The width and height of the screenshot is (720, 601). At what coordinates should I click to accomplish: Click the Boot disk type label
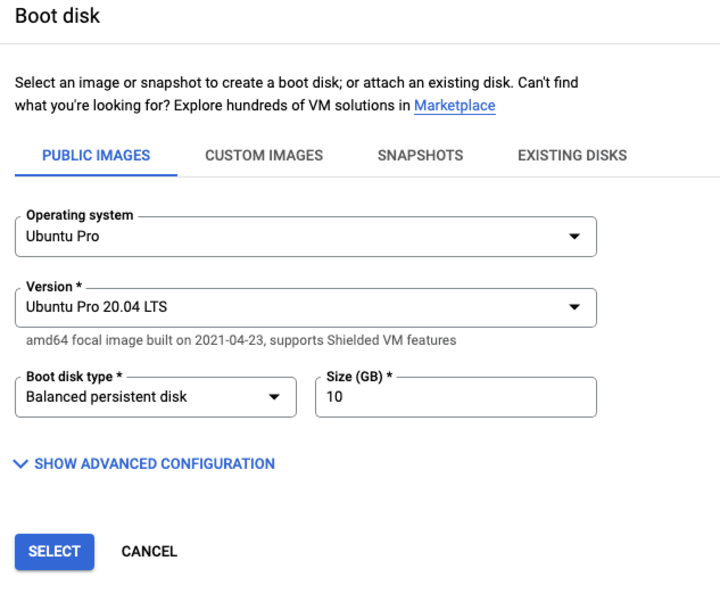pos(74,377)
